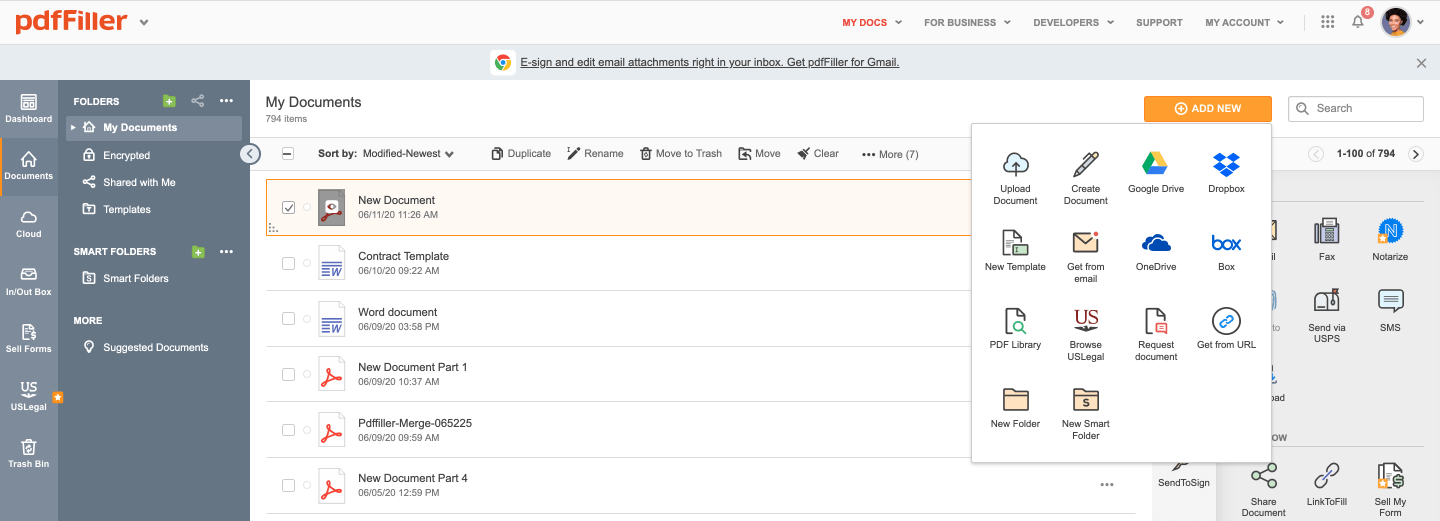
Task: Open the MY DOCS menu
Action: tap(872, 22)
